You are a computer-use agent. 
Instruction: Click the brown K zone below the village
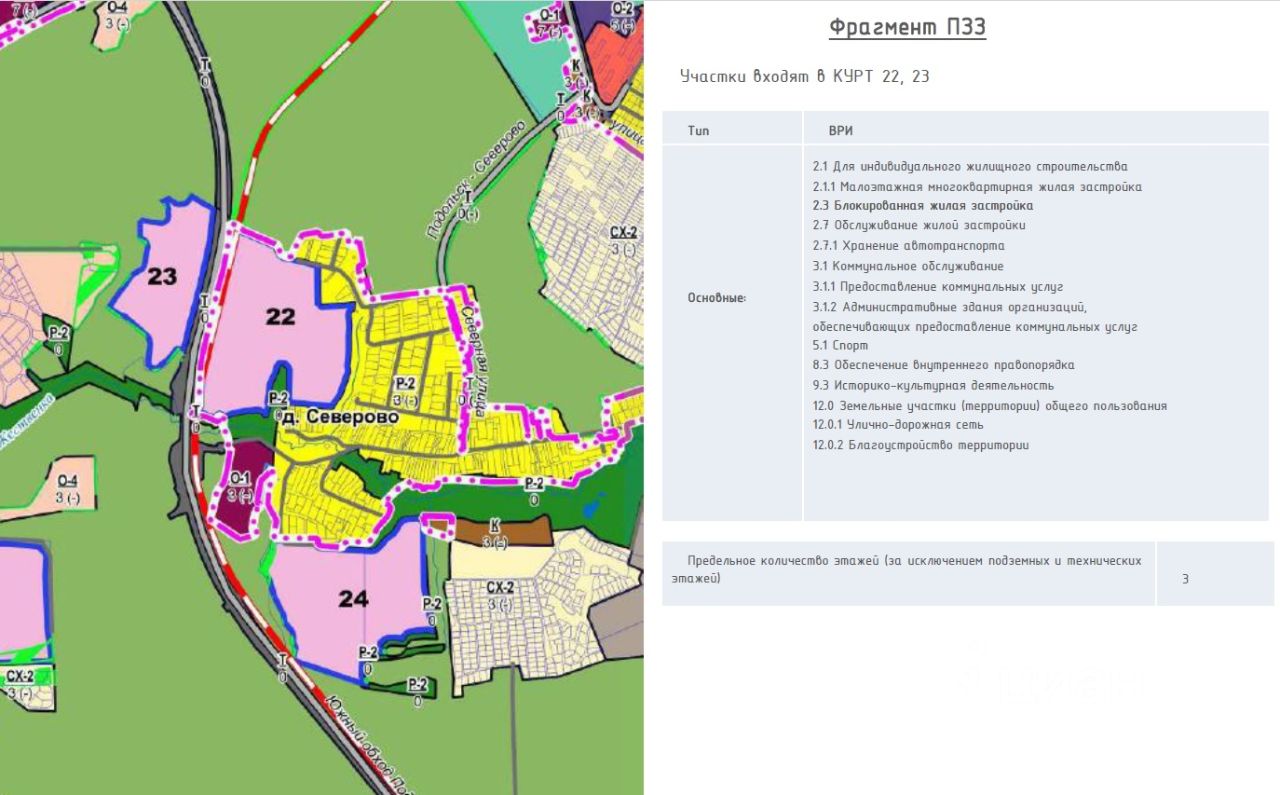click(497, 530)
